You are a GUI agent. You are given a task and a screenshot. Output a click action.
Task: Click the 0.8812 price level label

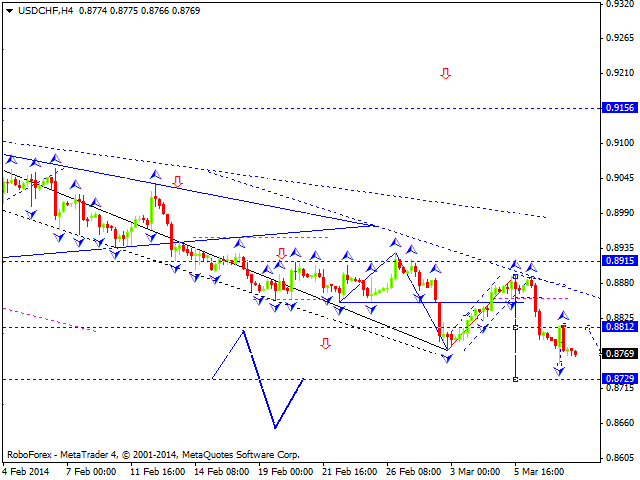tap(620, 327)
